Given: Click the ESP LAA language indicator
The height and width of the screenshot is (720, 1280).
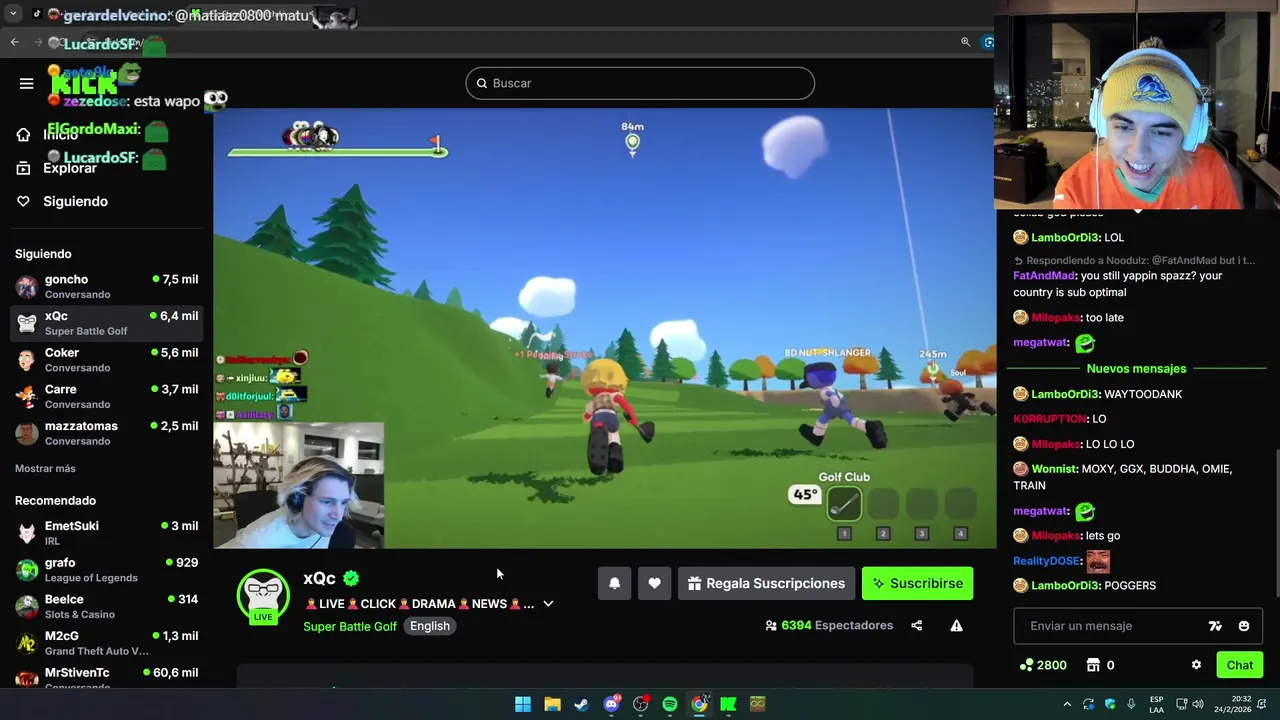Looking at the screenshot, I should tap(1156, 704).
